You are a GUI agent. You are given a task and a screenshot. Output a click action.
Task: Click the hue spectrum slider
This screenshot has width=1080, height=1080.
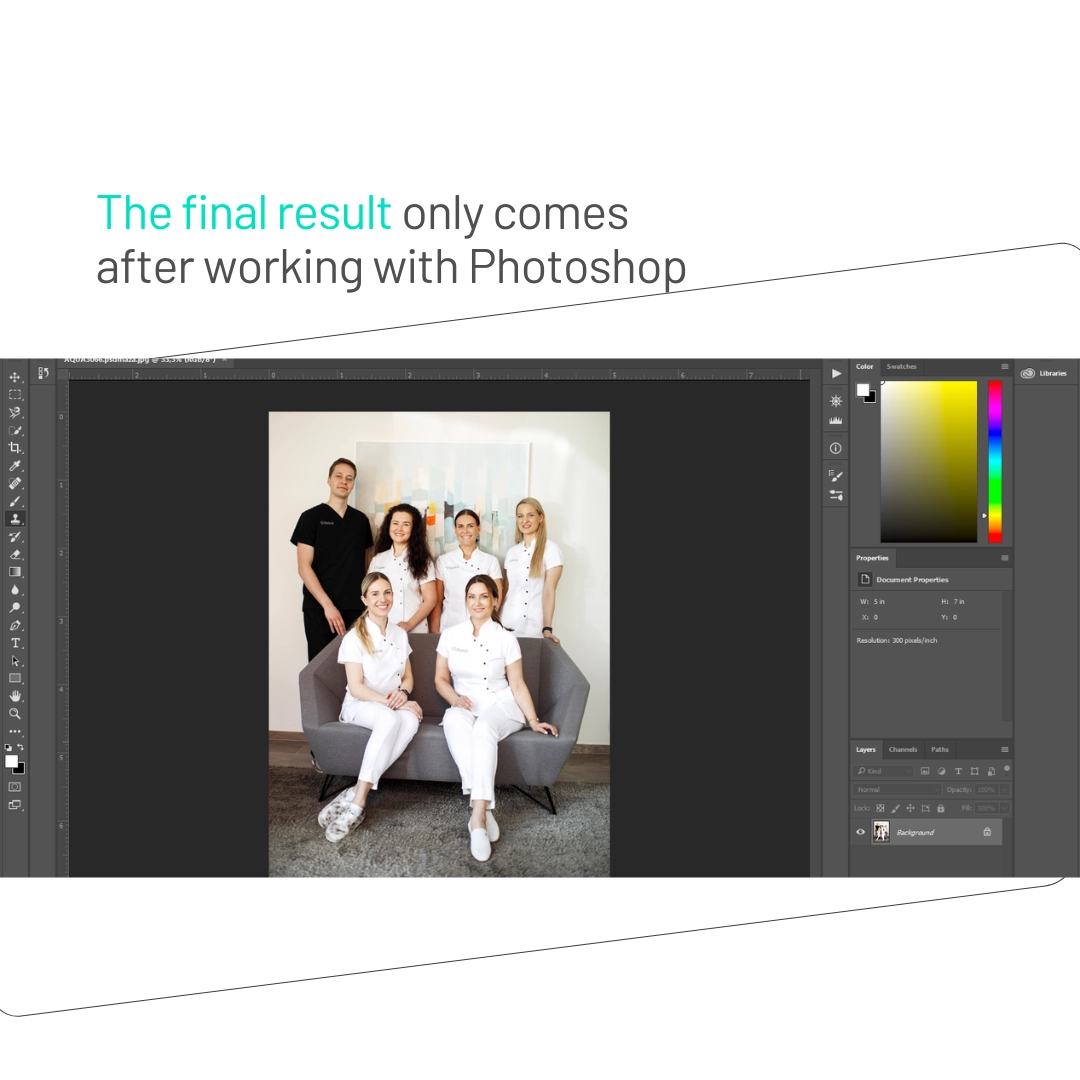point(995,461)
